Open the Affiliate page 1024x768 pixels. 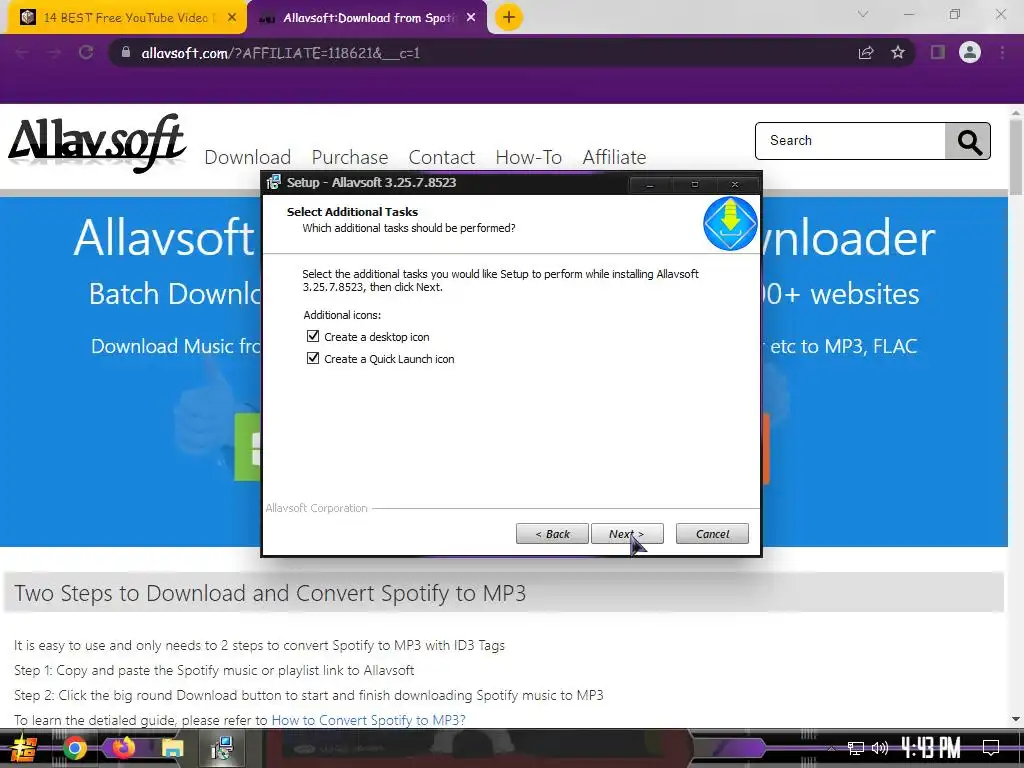point(614,157)
